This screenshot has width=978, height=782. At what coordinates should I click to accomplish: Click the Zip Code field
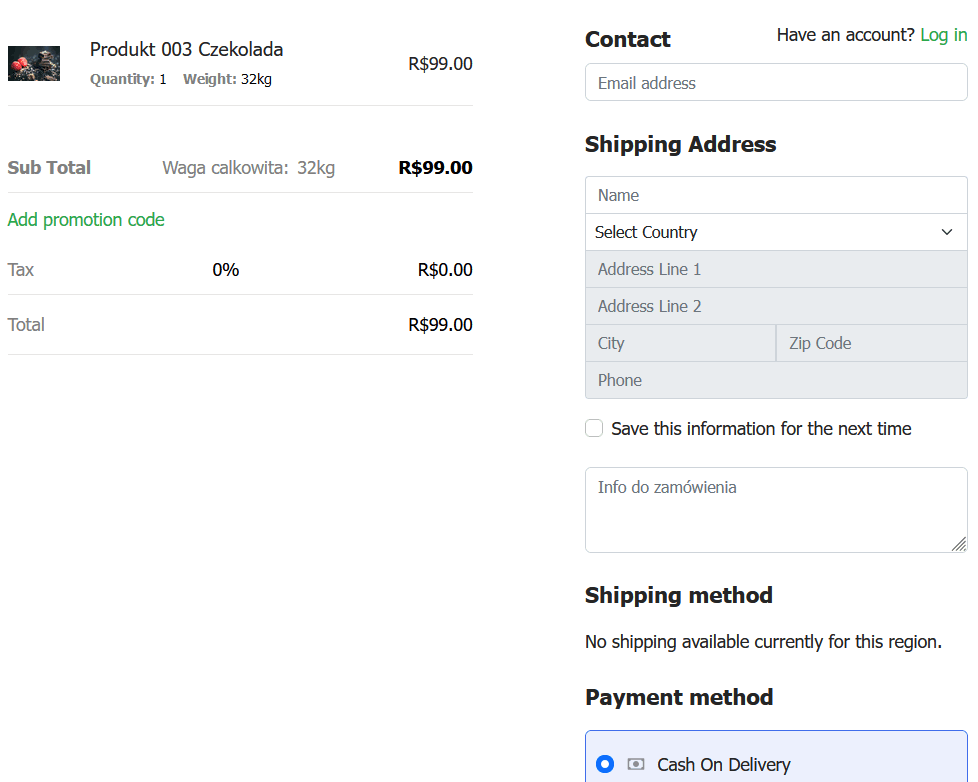click(872, 343)
